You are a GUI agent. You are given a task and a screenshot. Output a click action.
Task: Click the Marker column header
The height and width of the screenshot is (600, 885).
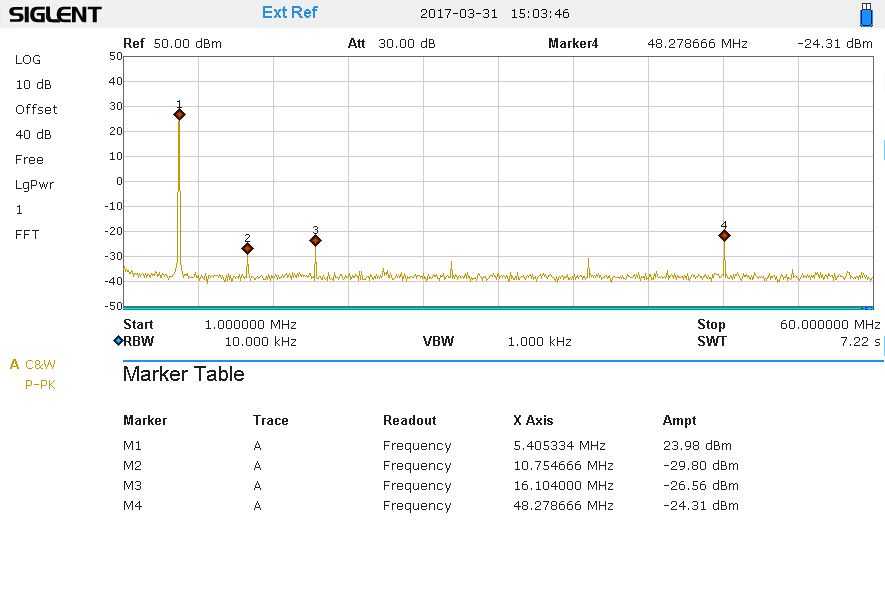pyautogui.click(x=145, y=421)
